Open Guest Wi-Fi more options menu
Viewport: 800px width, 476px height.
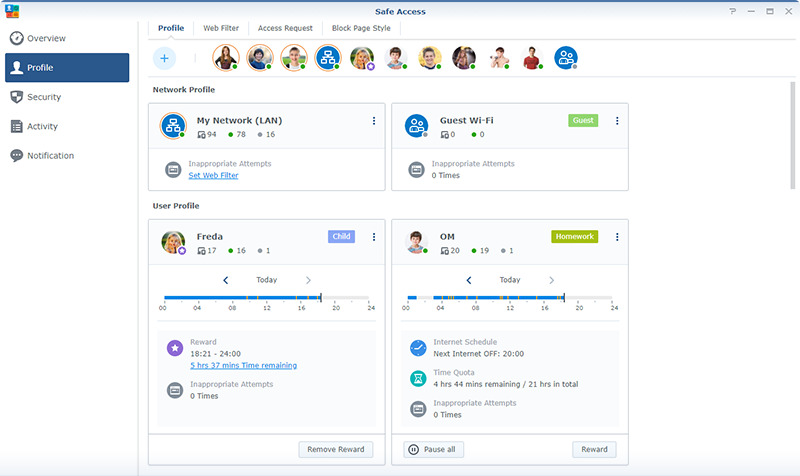click(617, 121)
